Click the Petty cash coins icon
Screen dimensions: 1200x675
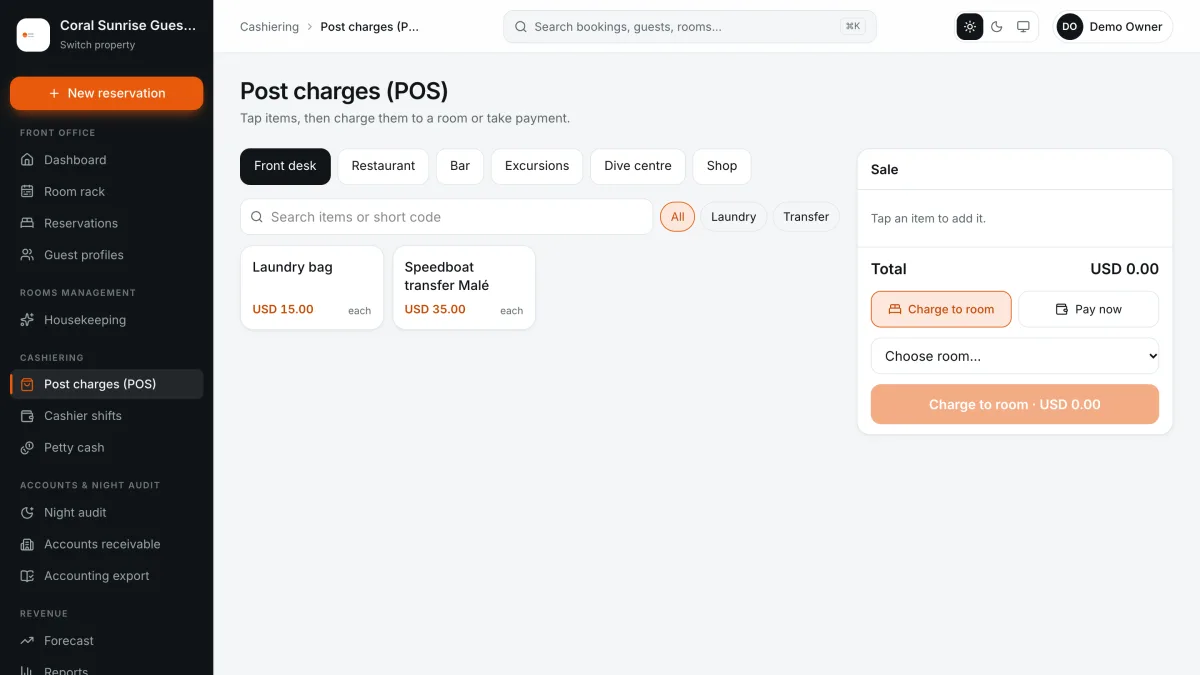point(27,448)
